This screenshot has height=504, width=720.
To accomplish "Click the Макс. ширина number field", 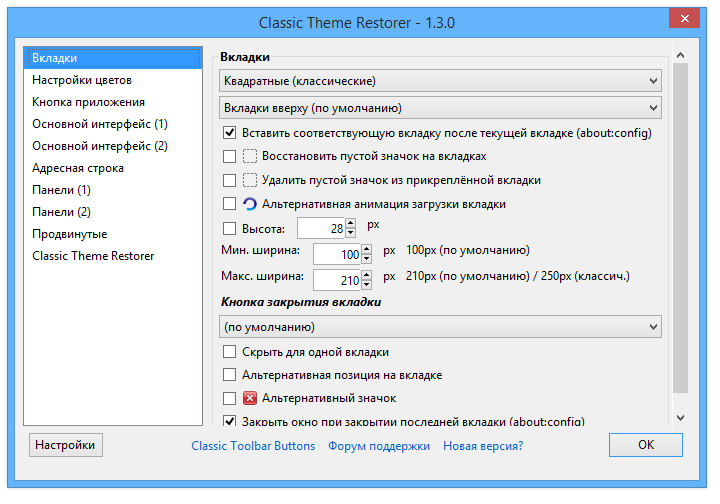I will [338, 280].
